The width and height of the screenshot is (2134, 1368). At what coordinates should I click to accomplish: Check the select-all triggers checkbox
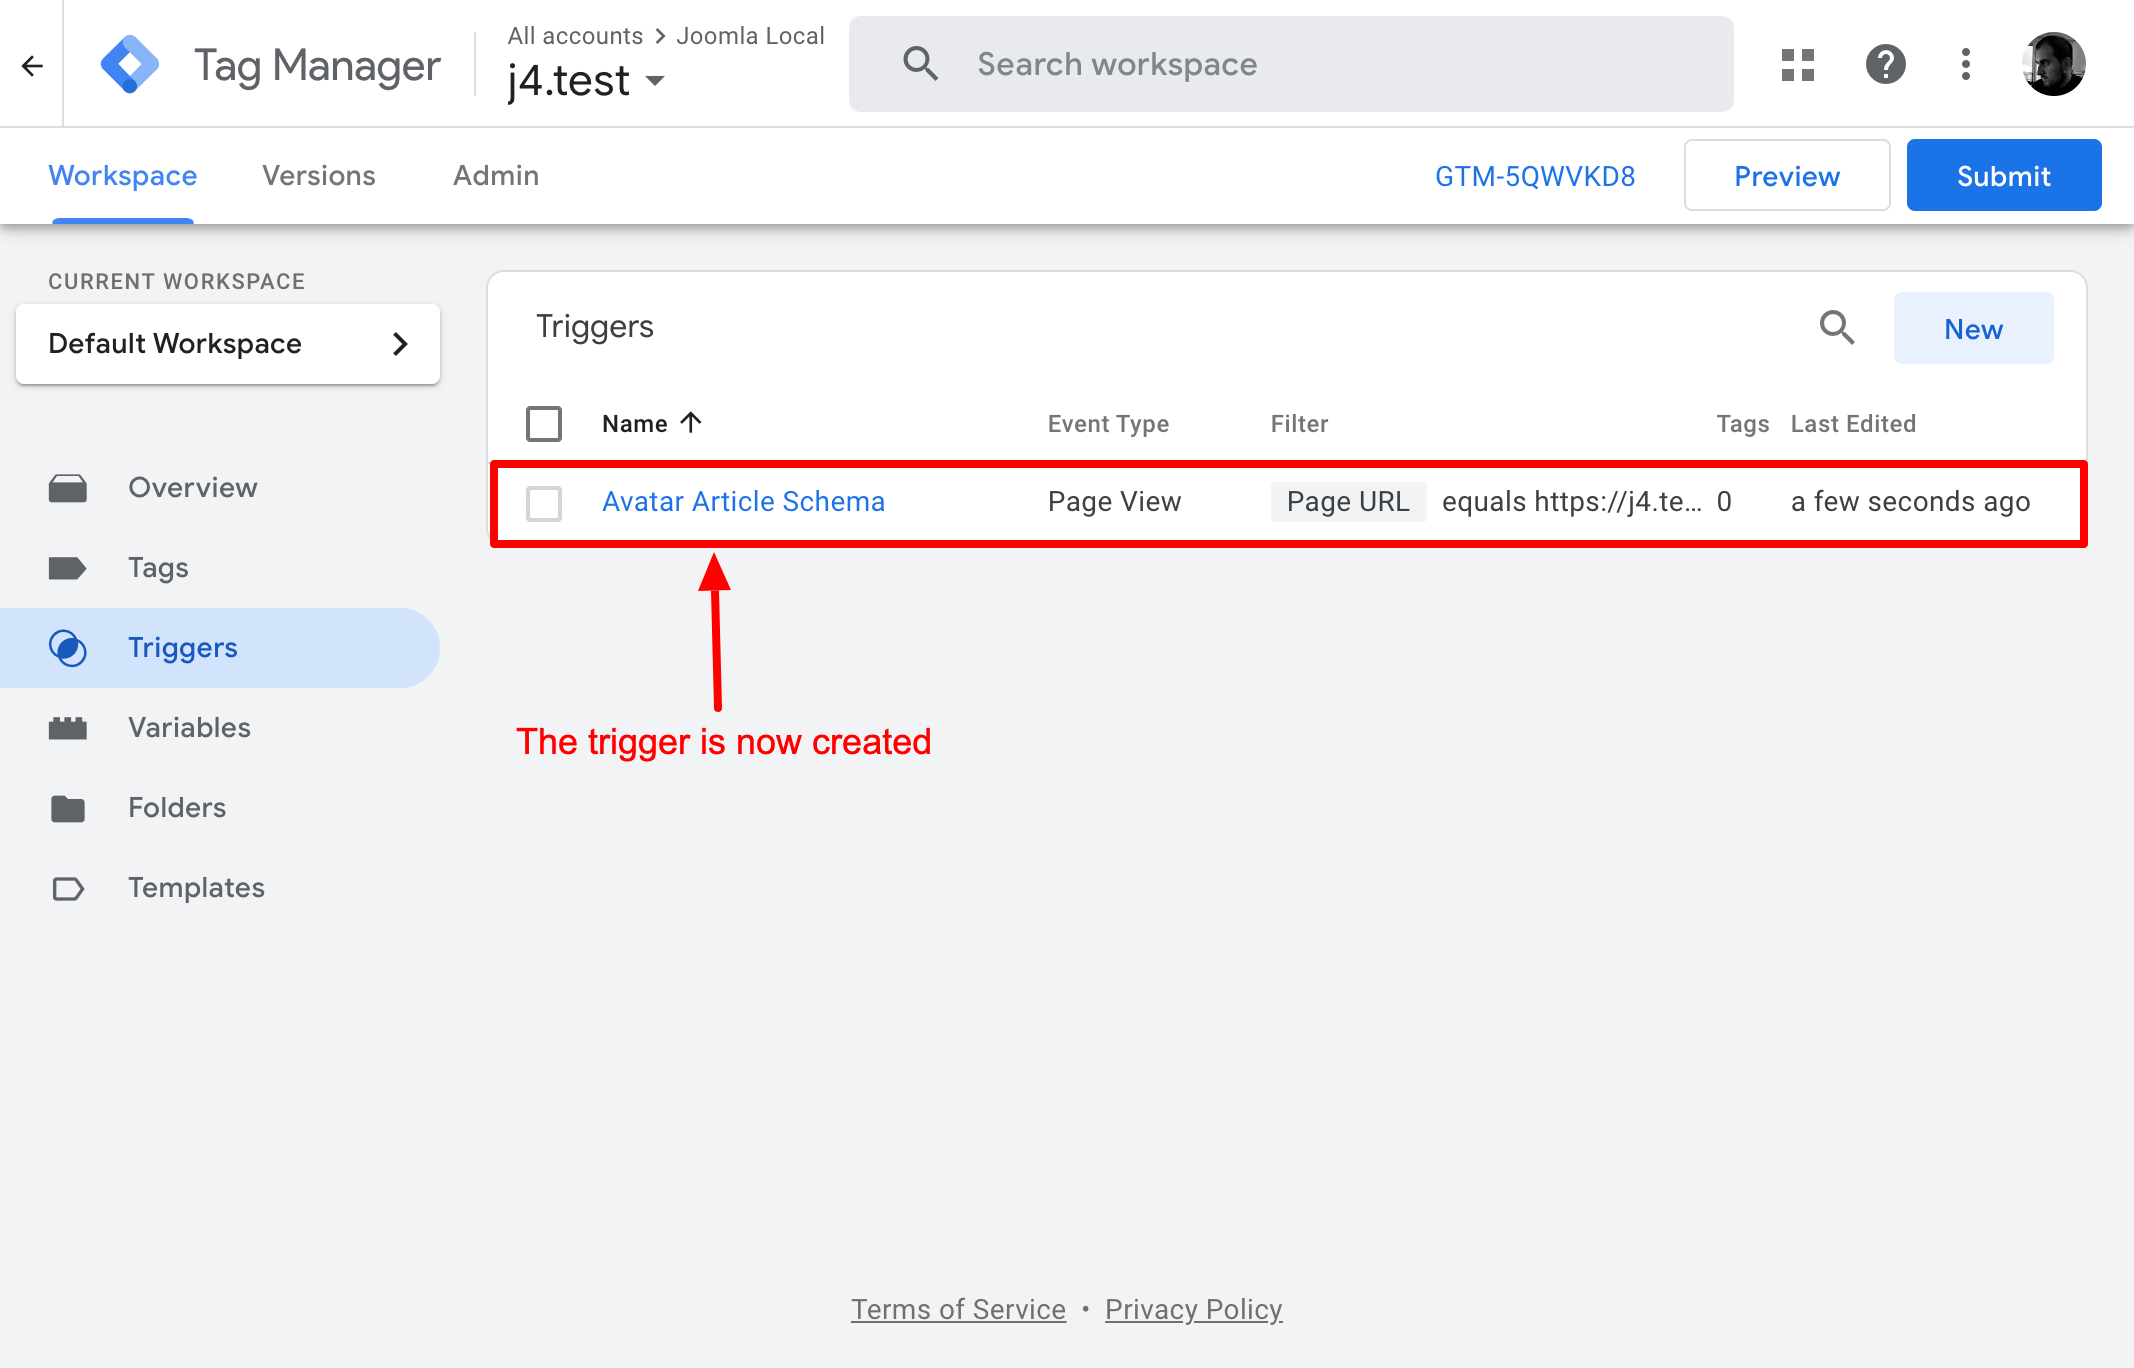[543, 423]
